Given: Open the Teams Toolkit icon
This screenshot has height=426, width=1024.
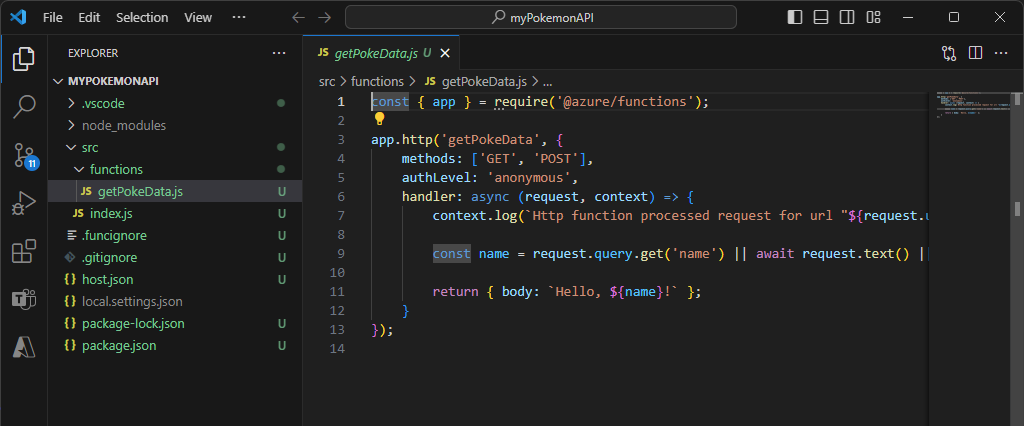Looking at the screenshot, I should click(x=24, y=299).
